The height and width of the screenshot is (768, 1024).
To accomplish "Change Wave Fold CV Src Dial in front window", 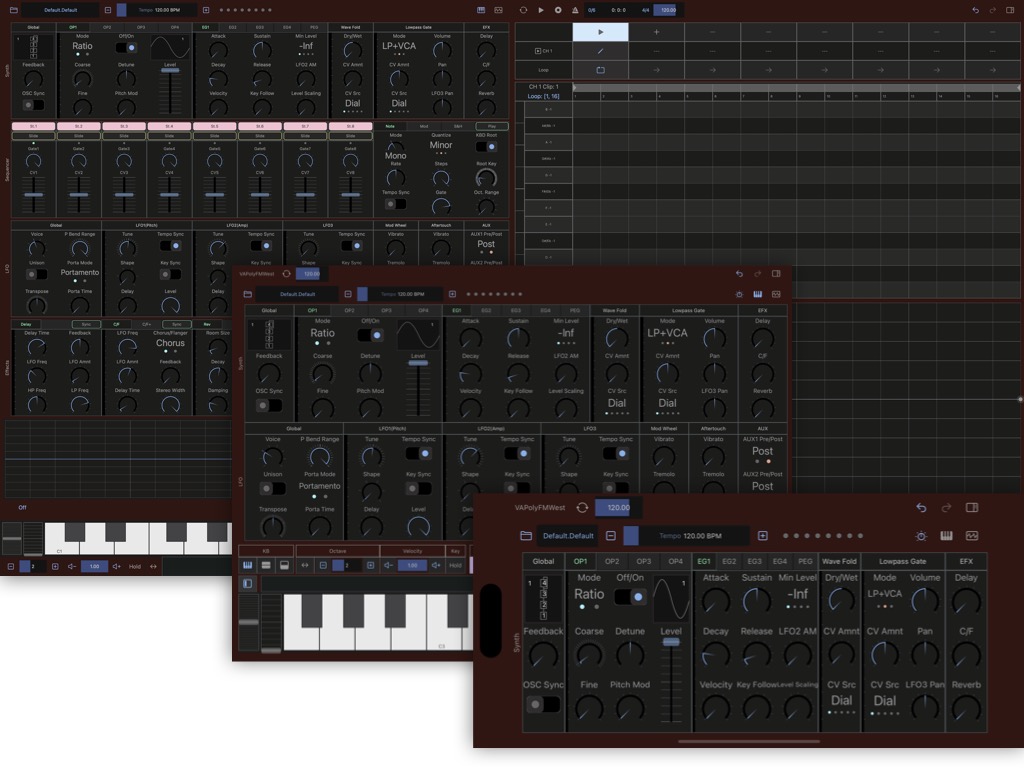I will pyautogui.click(x=841, y=701).
